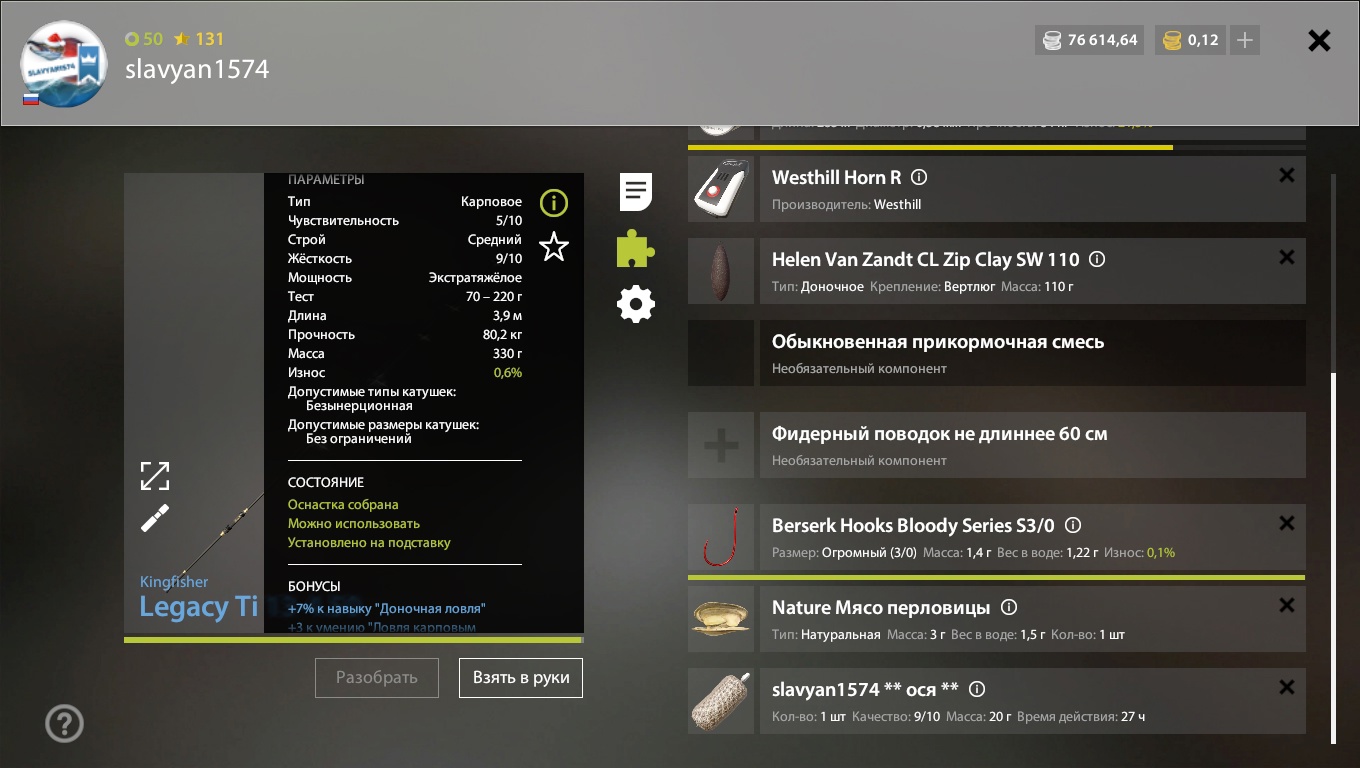Remove Berserk Hooks Bloody Series hook
The image size is (1360, 768).
click(1287, 523)
